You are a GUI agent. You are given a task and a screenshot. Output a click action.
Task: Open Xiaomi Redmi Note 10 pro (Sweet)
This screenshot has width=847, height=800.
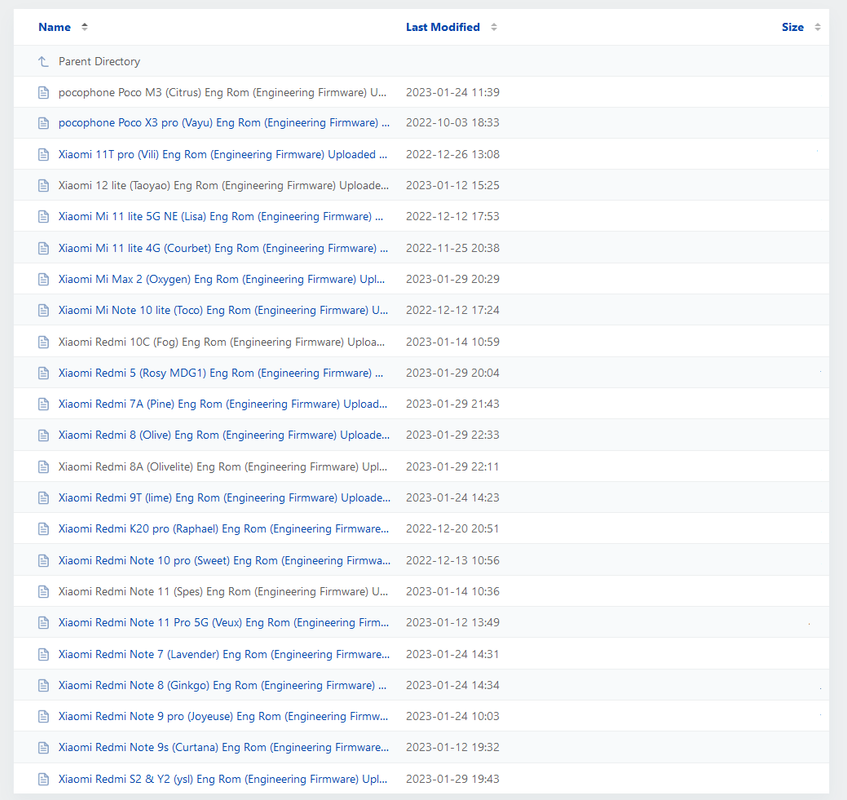point(224,561)
